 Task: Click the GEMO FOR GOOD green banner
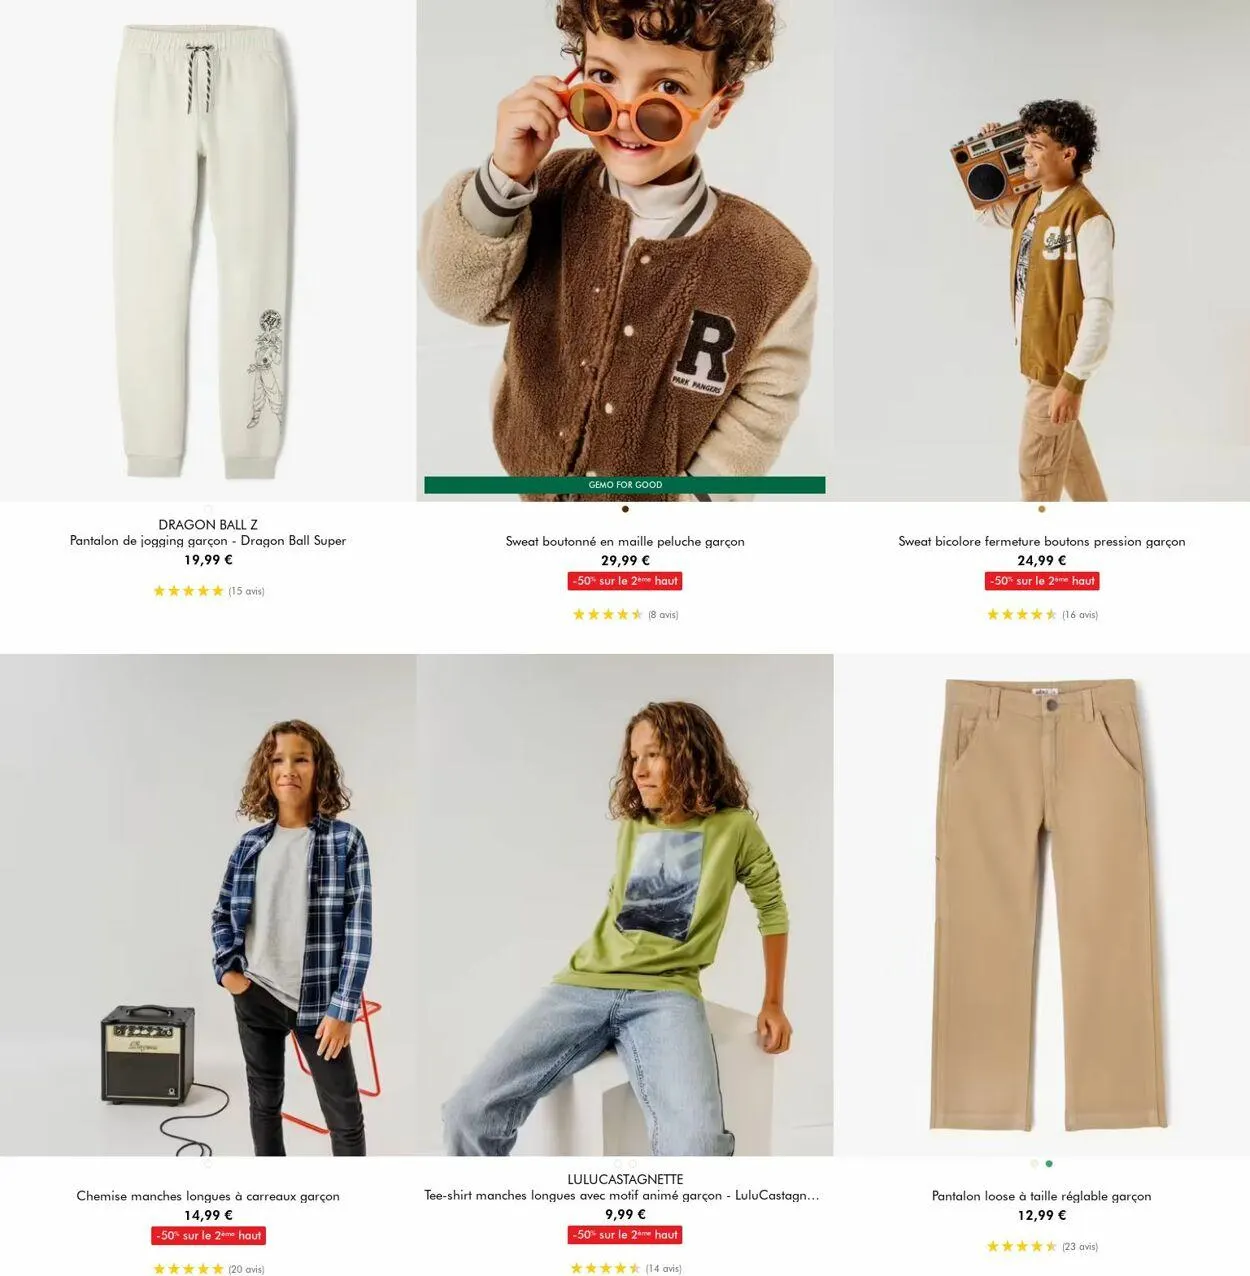(625, 485)
